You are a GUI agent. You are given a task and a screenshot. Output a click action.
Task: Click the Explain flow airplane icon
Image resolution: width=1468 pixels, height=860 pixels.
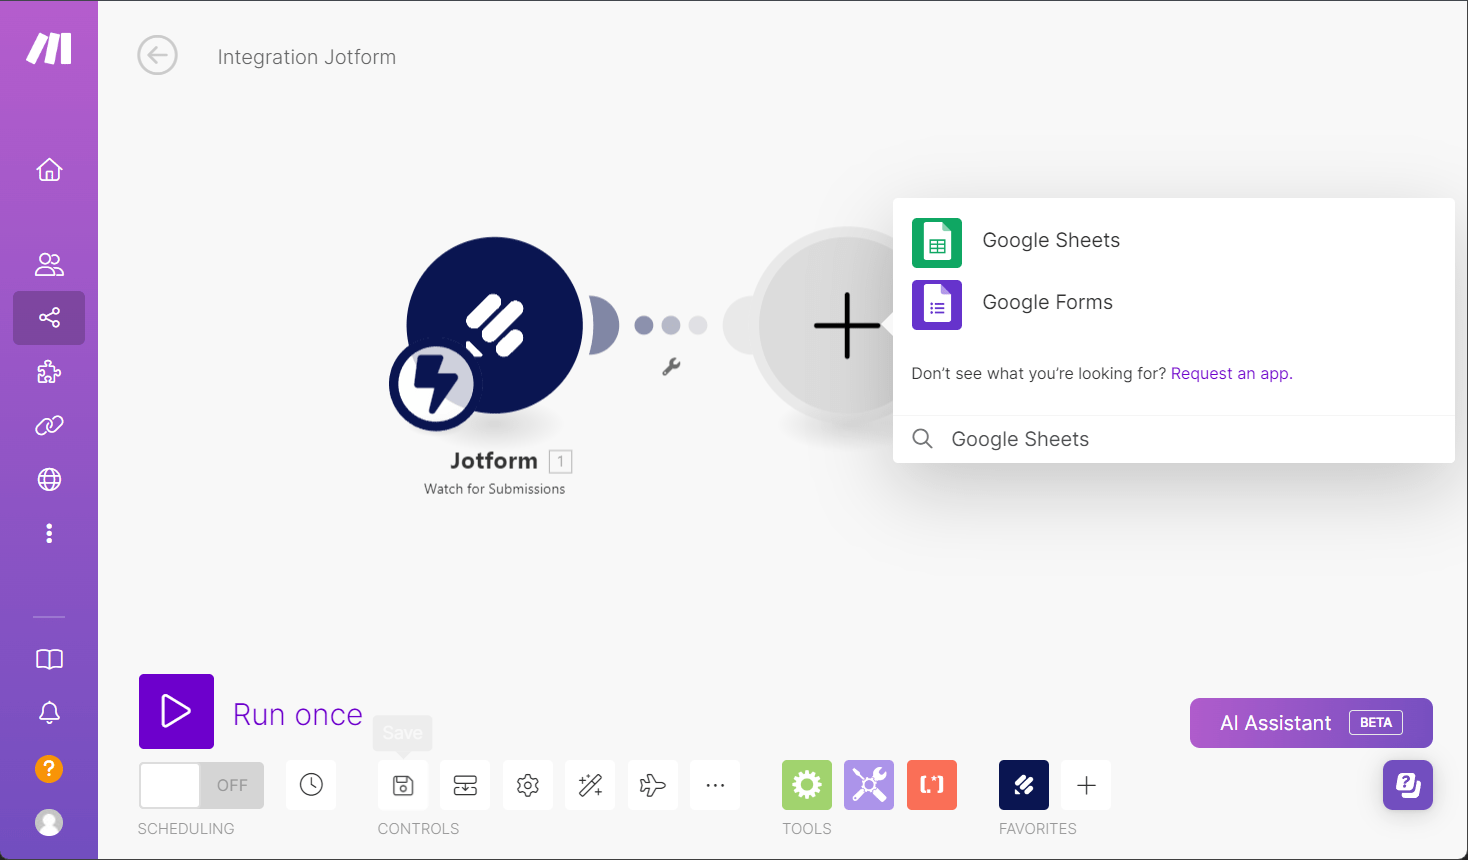(x=653, y=785)
